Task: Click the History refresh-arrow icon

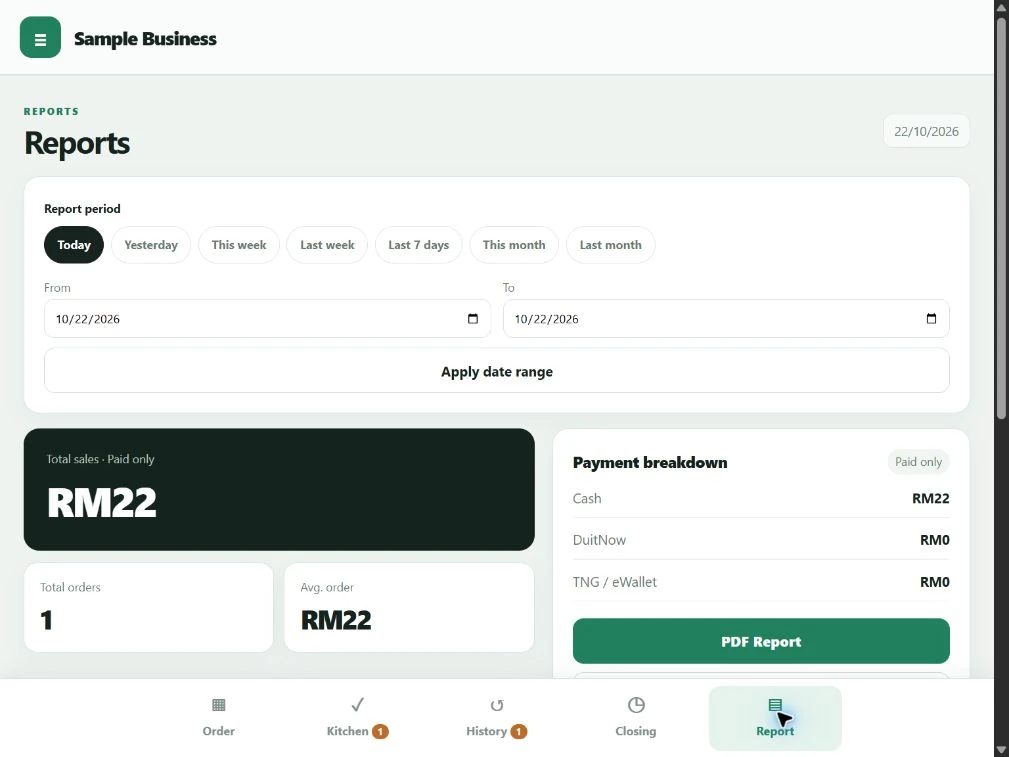Action: tap(497, 706)
